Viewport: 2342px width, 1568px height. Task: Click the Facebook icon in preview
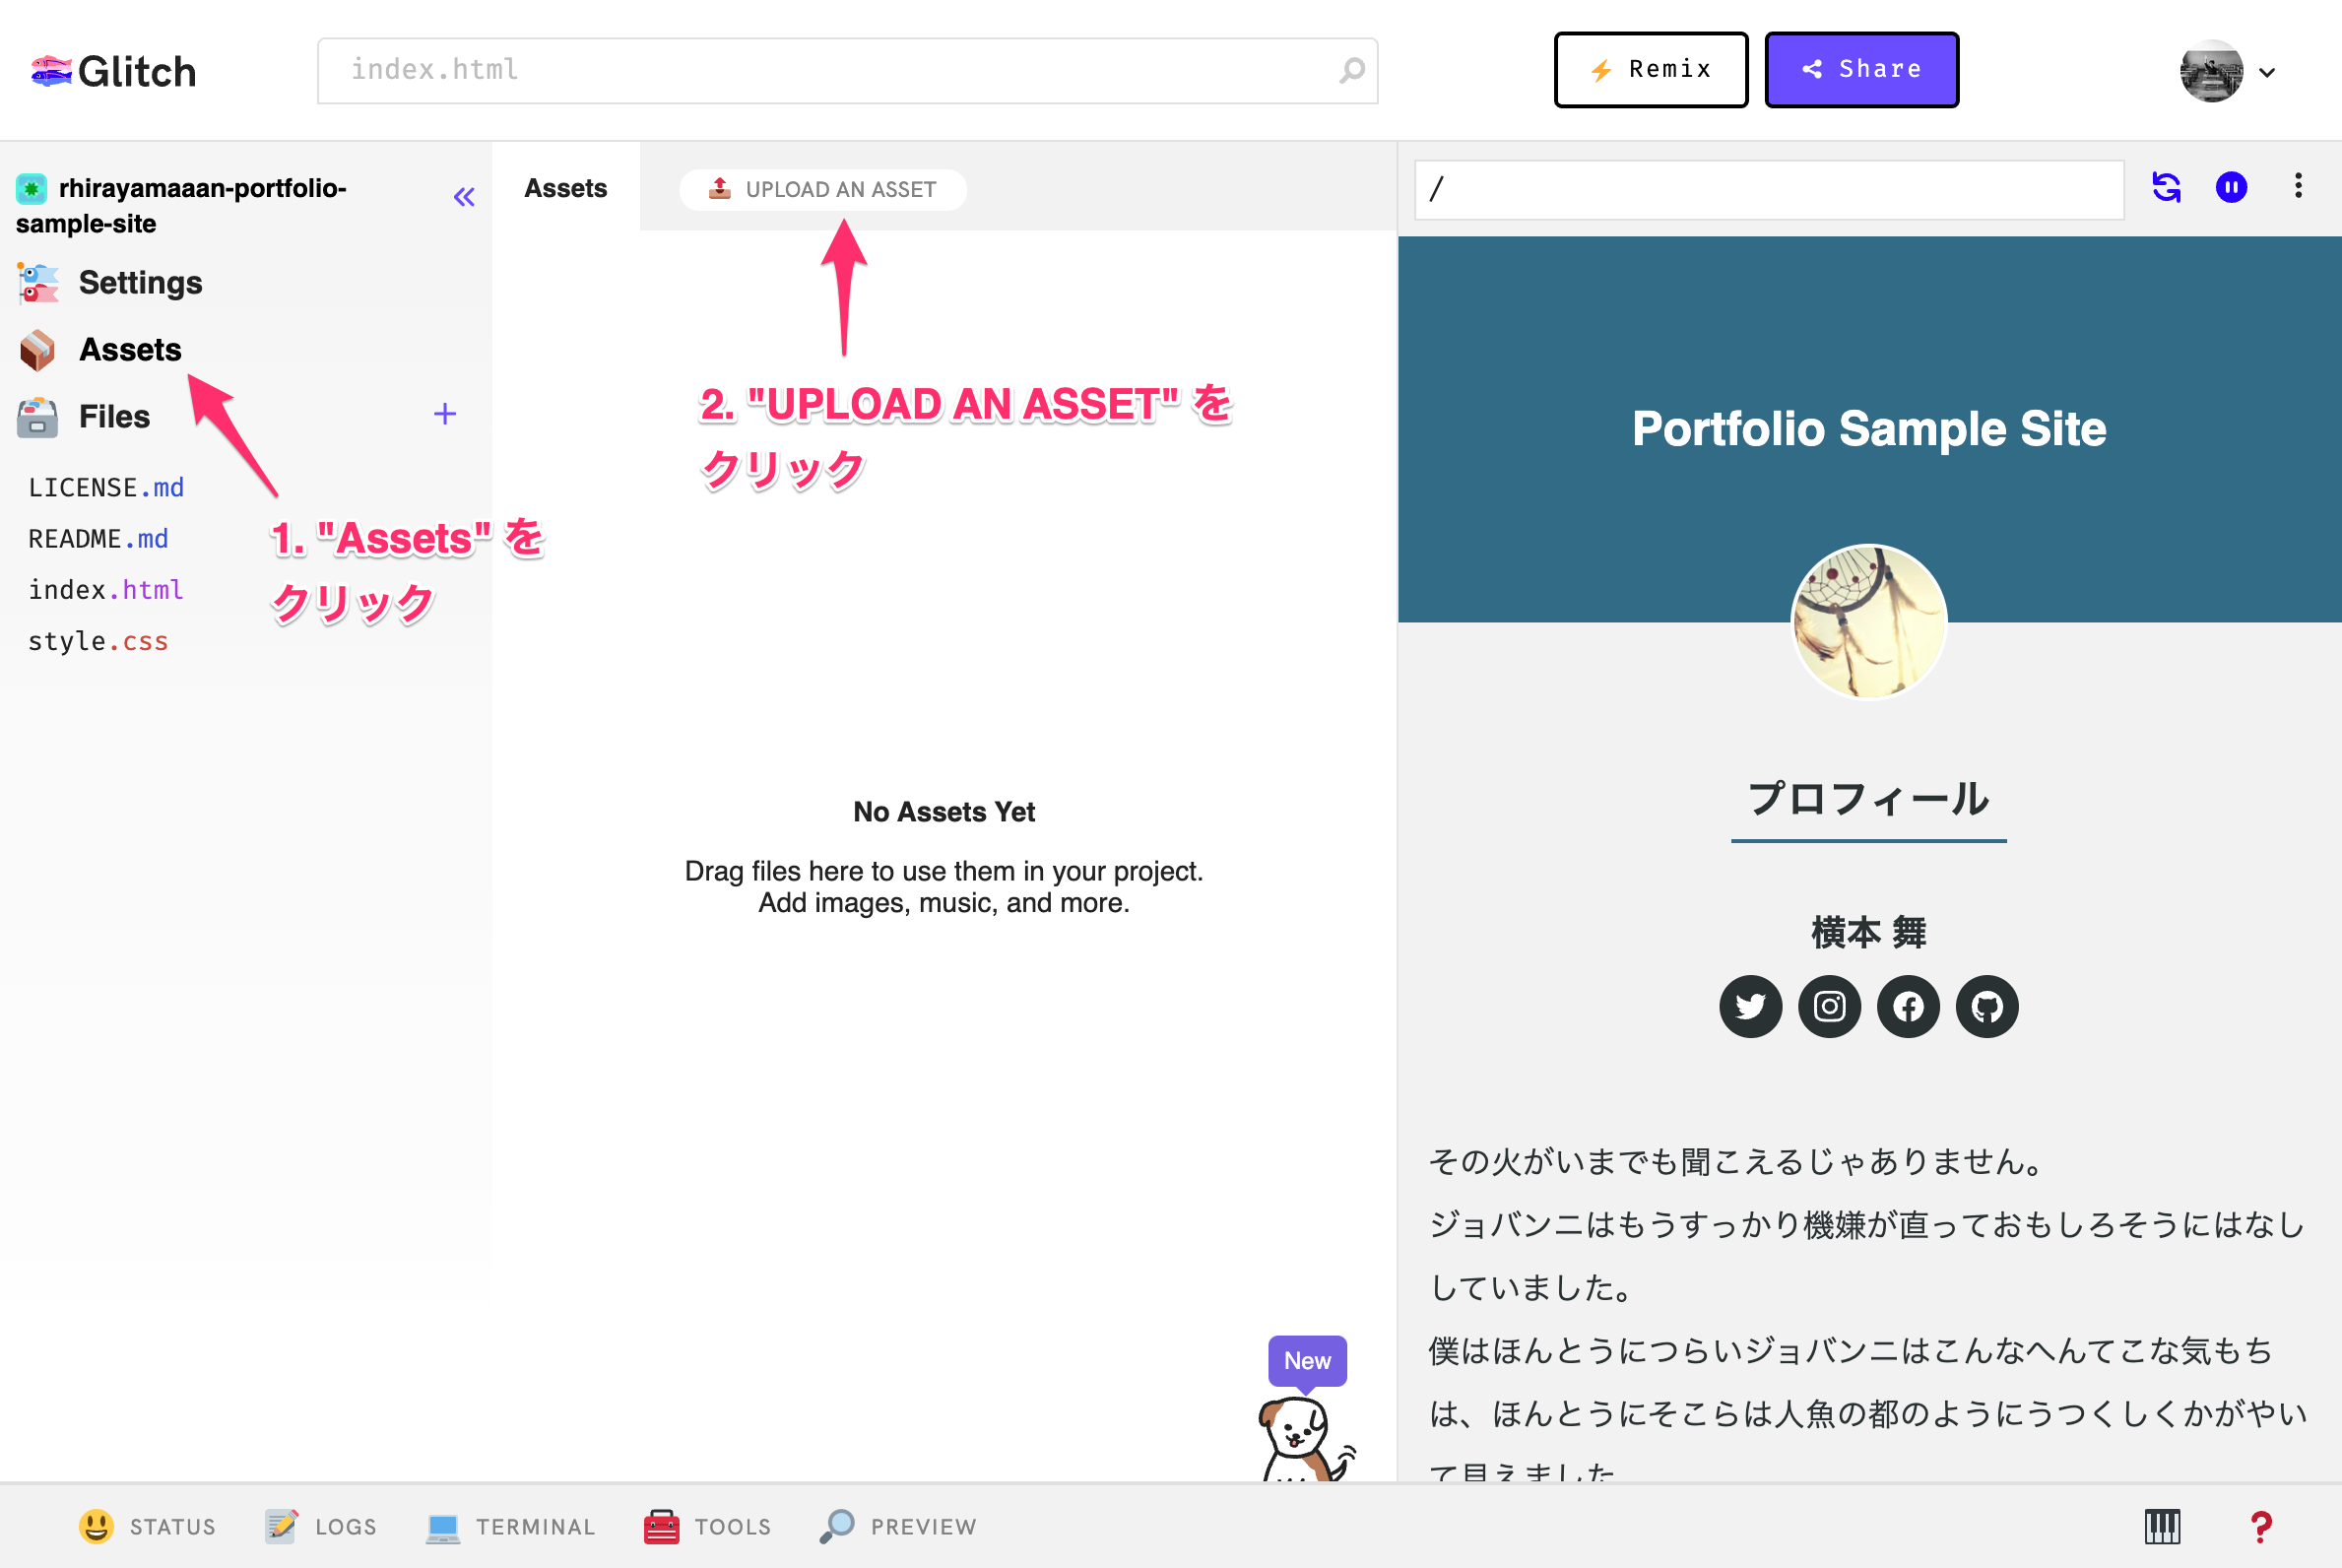1908,1006
